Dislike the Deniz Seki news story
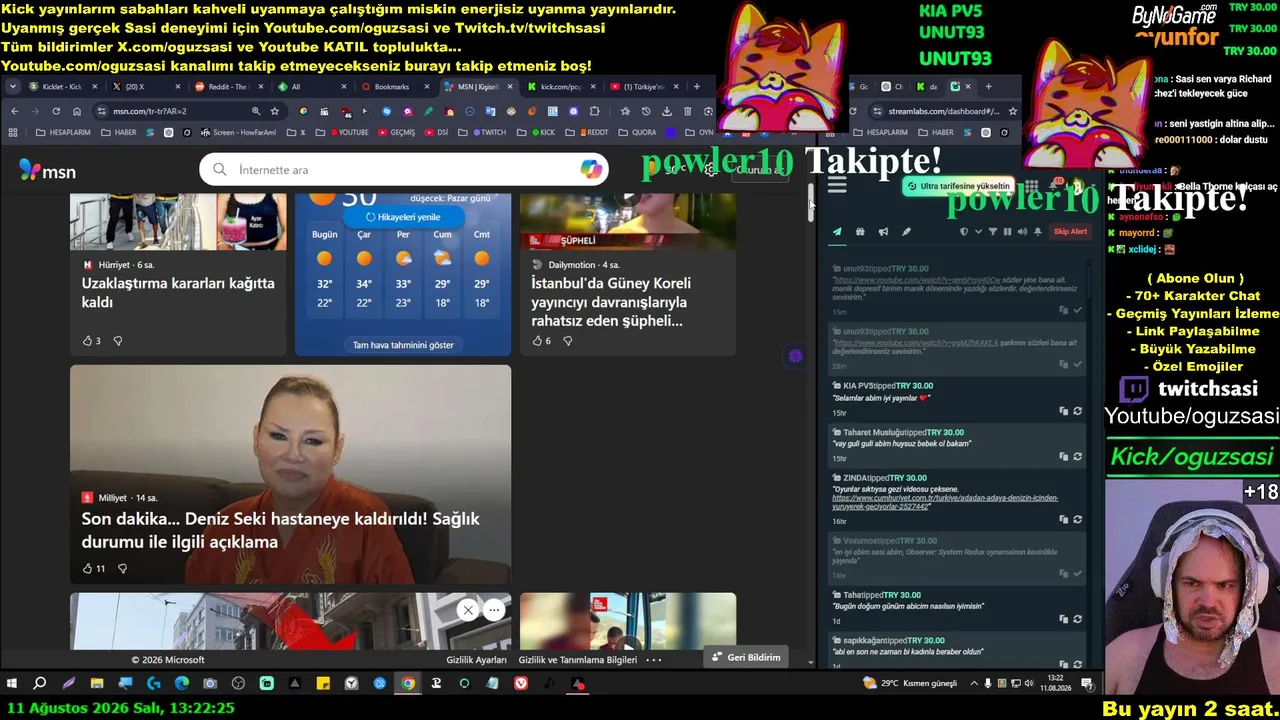The height and width of the screenshot is (720, 1280). [x=122, y=568]
